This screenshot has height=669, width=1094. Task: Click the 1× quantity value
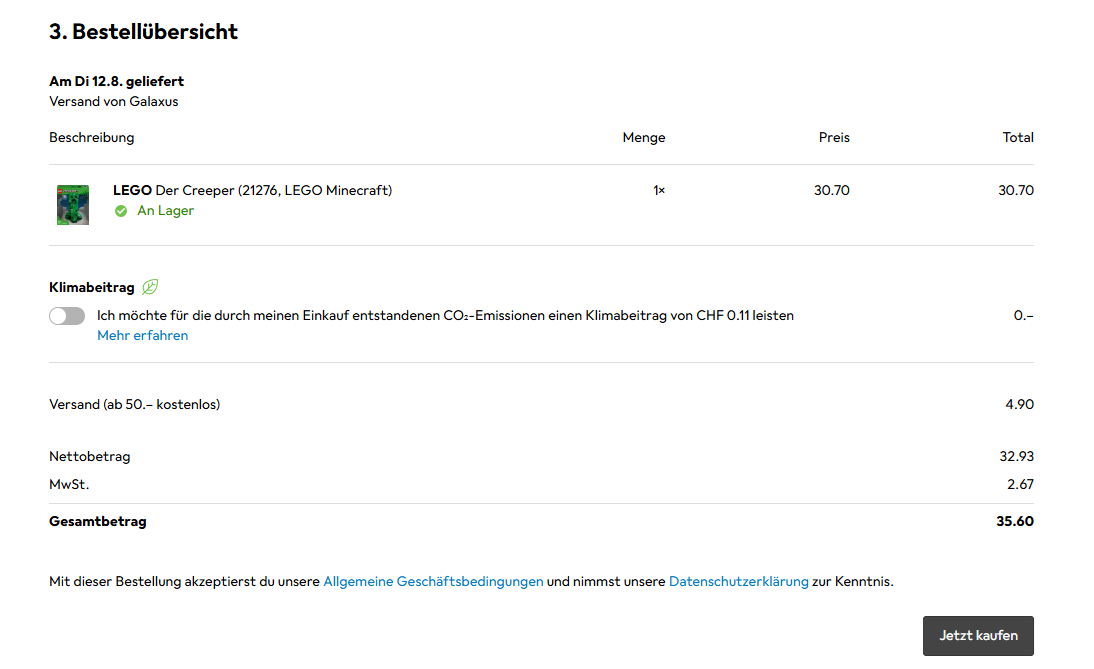(x=658, y=190)
